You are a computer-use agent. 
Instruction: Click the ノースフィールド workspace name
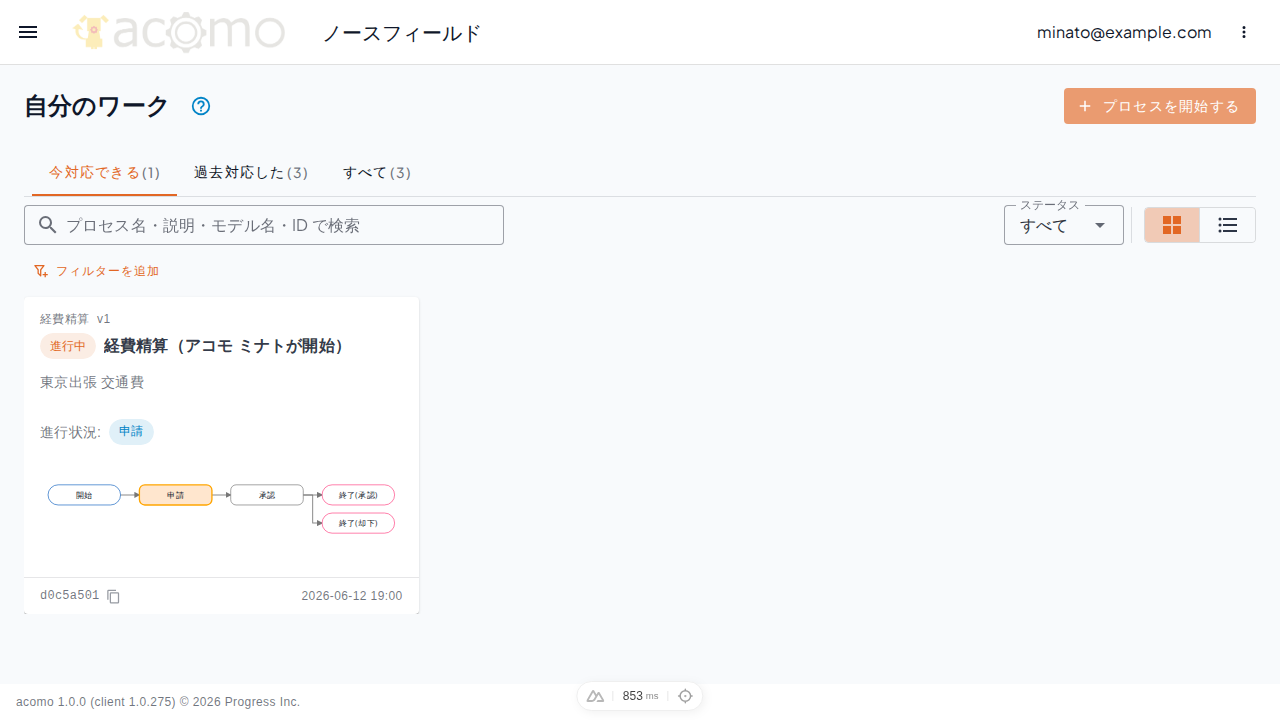(402, 33)
